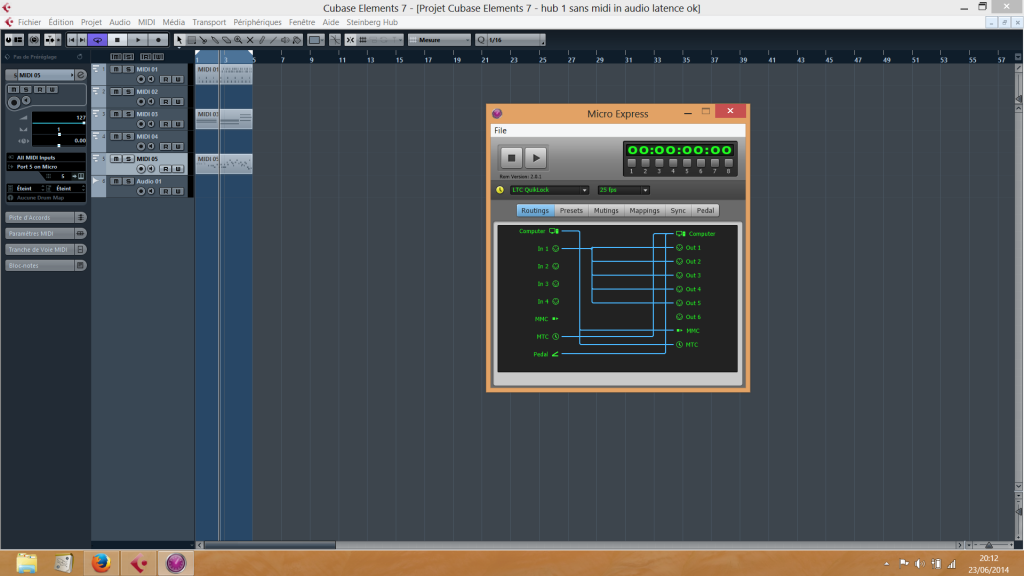This screenshot has height=576, width=1024.
Task: Open the LTC QuikLock sync dropdown
Action: pyautogui.click(x=549, y=190)
